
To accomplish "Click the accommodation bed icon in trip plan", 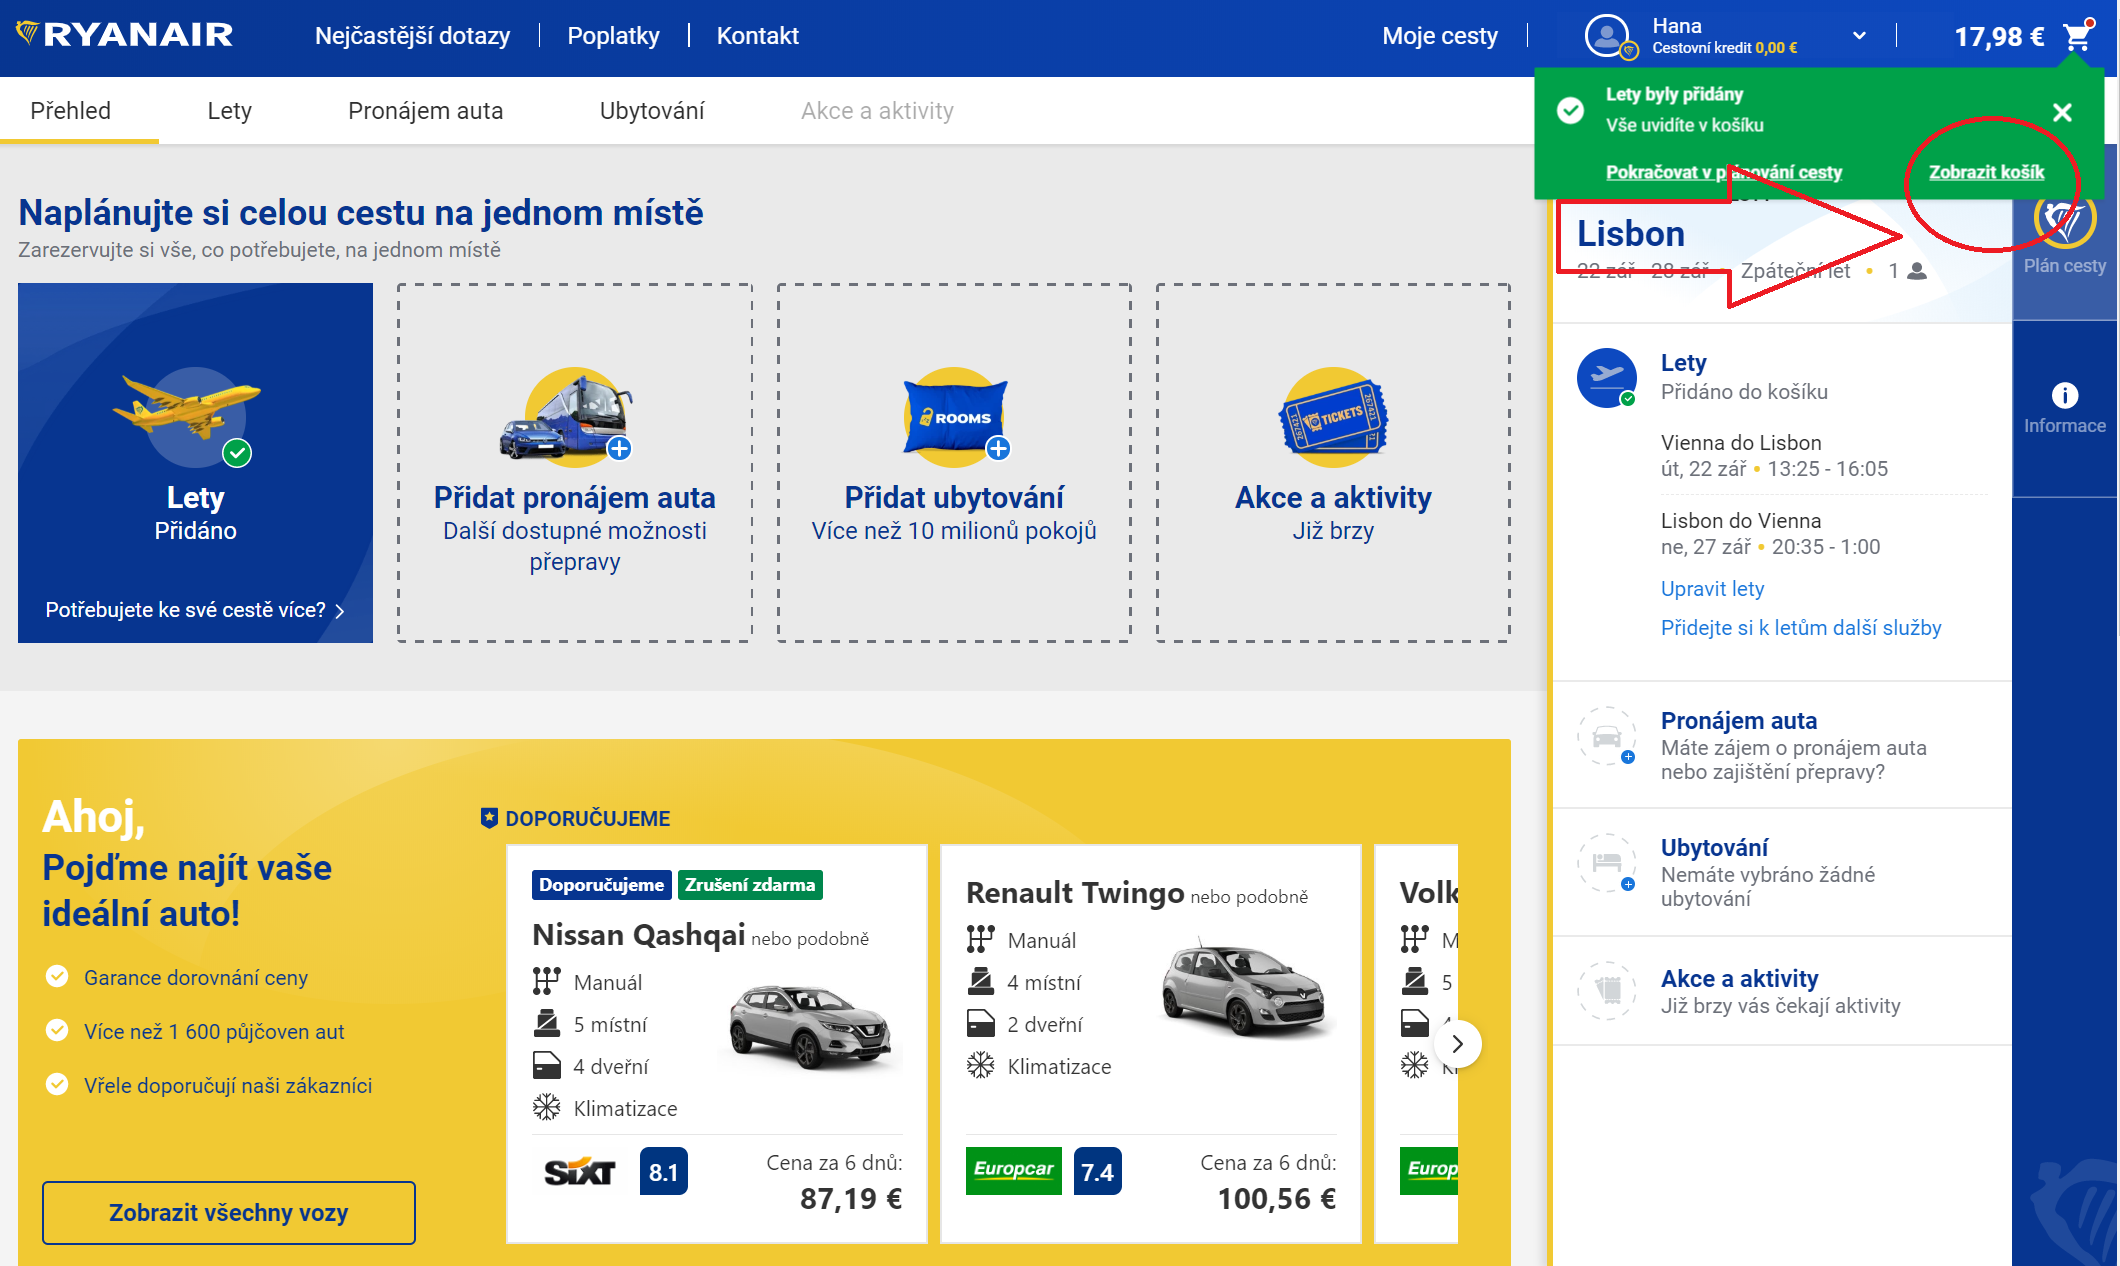I will click(x=1606, y=863).
